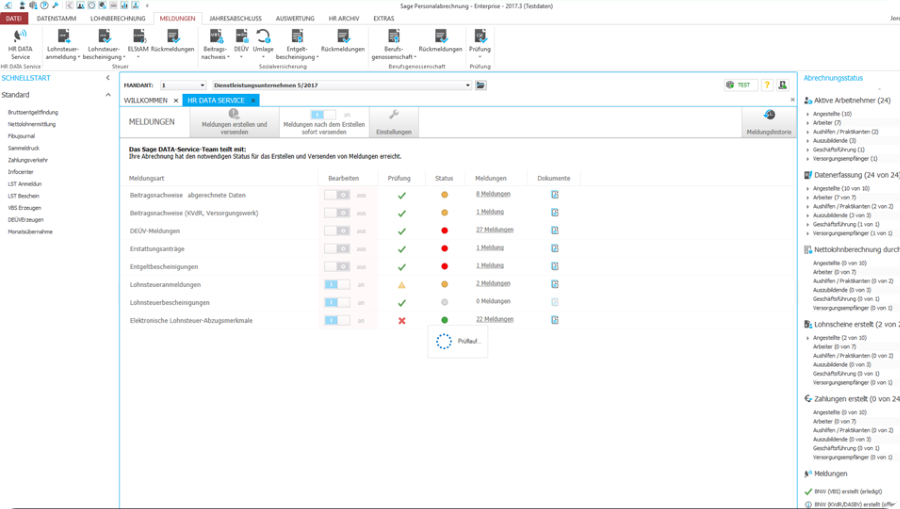Toggle Bearbeiten for Lohnsteuerbescheinigungen
The width and height of the screenshot is (900, 509).
(x=337, y=302)
